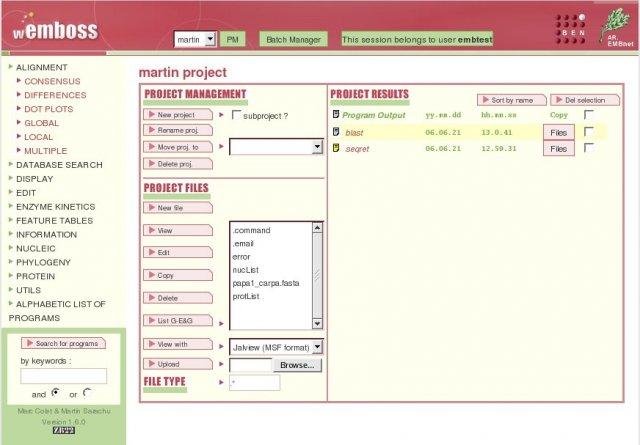Click the W3C validation badge
Screen dimensions: 640x445
tap(64, 430)
